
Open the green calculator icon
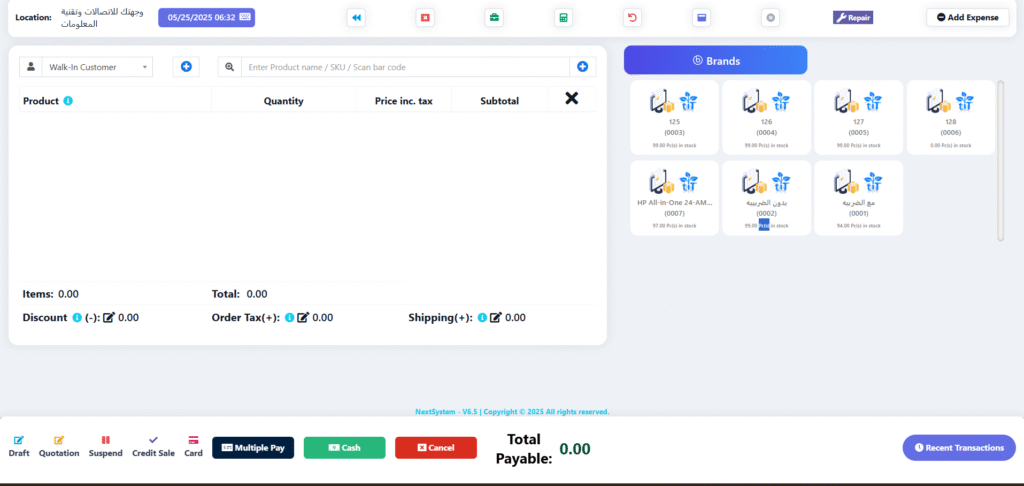pyautogui.click(x=563, y=18)
